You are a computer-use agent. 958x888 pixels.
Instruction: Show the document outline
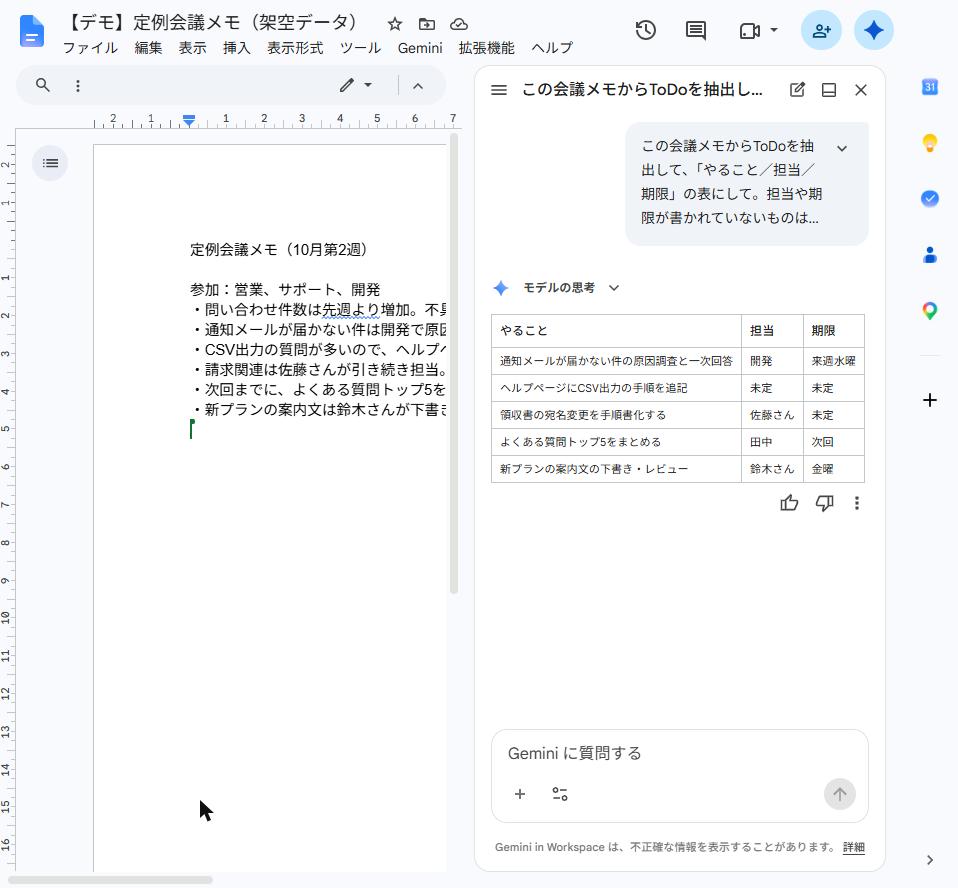point(50,163)
